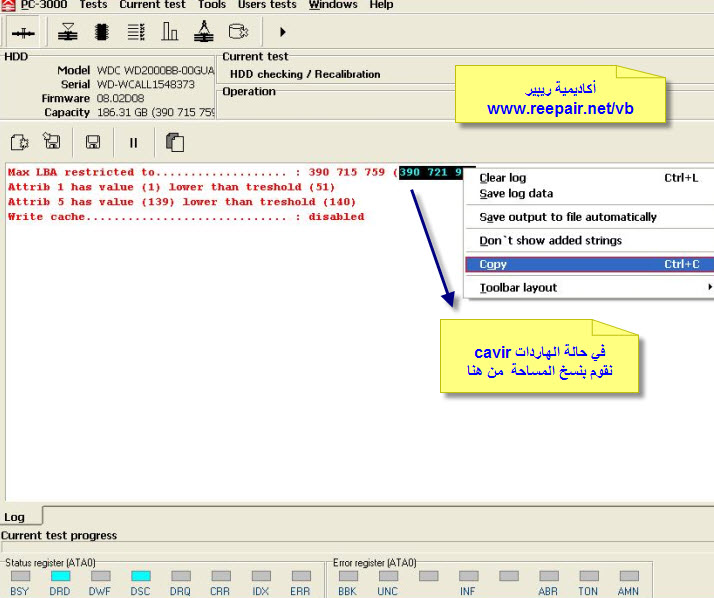Click the model value WDC WD2000BB-00GUA
714x598 pixels.
[x=155, y=71]
